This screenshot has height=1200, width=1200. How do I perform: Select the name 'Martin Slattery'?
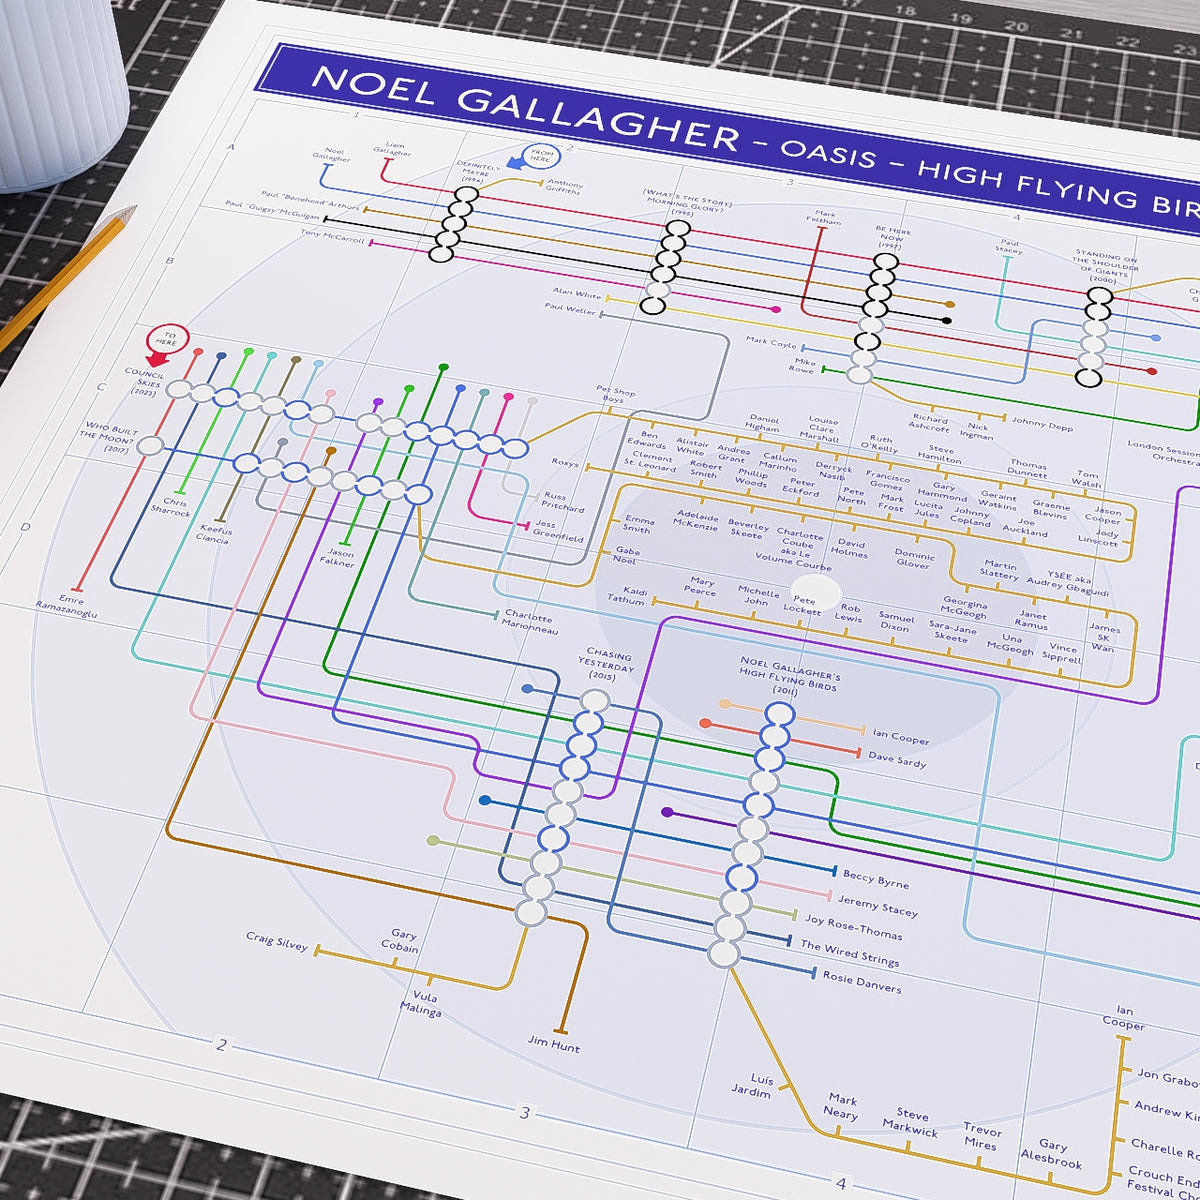999,570
